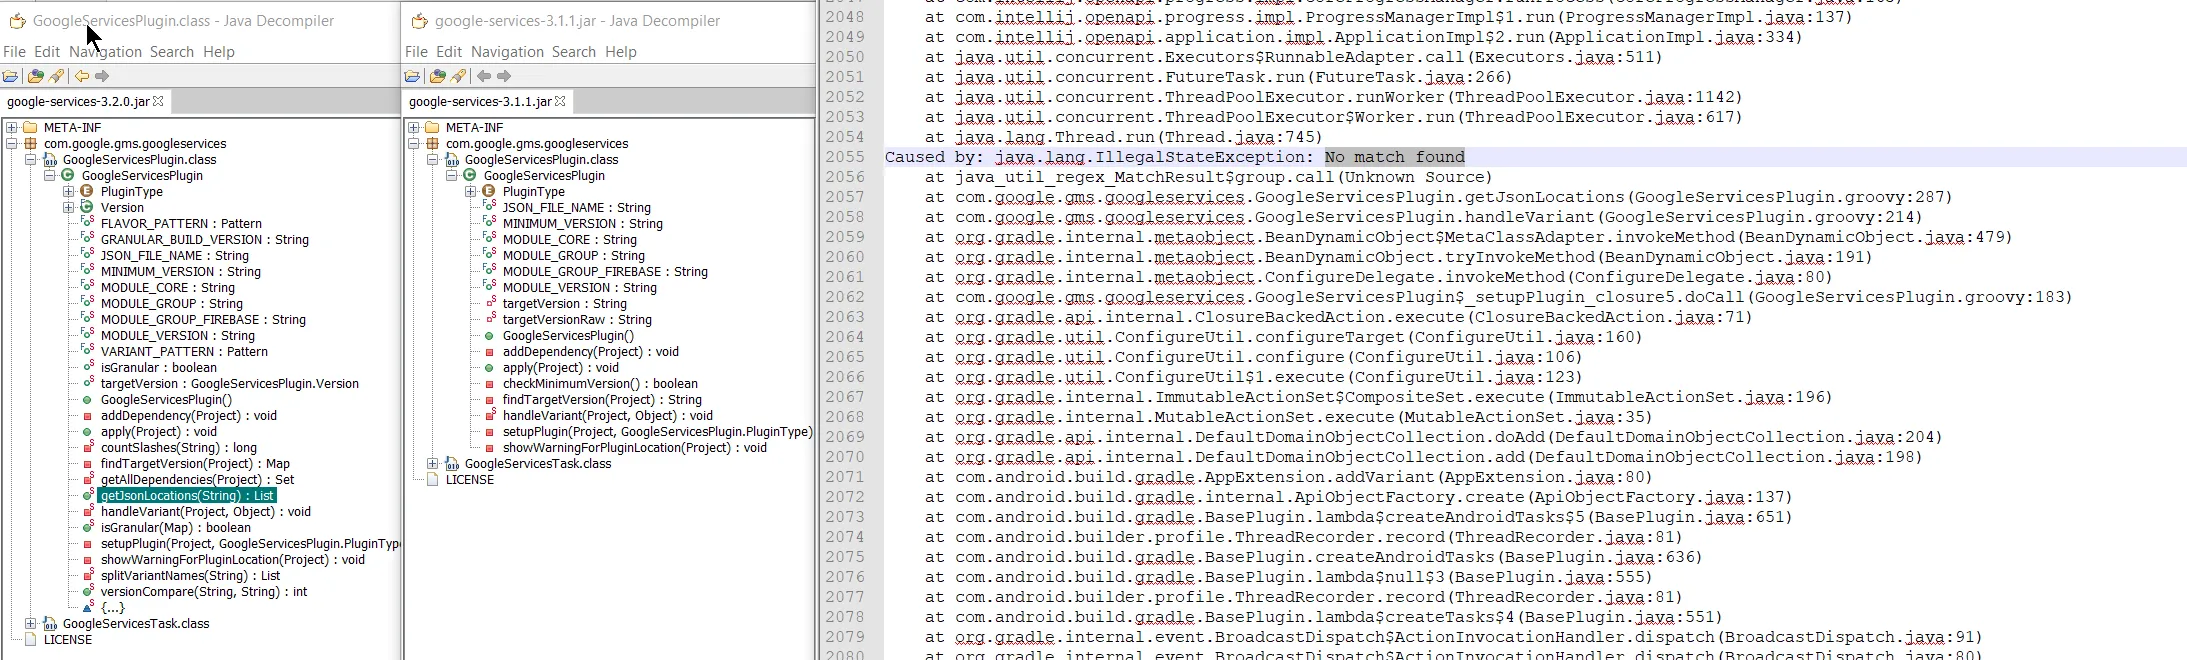Select GRANULAR_BUILD_VERSION : String field
Viewport: 2187px width, 660px height.
click(205, 239)
